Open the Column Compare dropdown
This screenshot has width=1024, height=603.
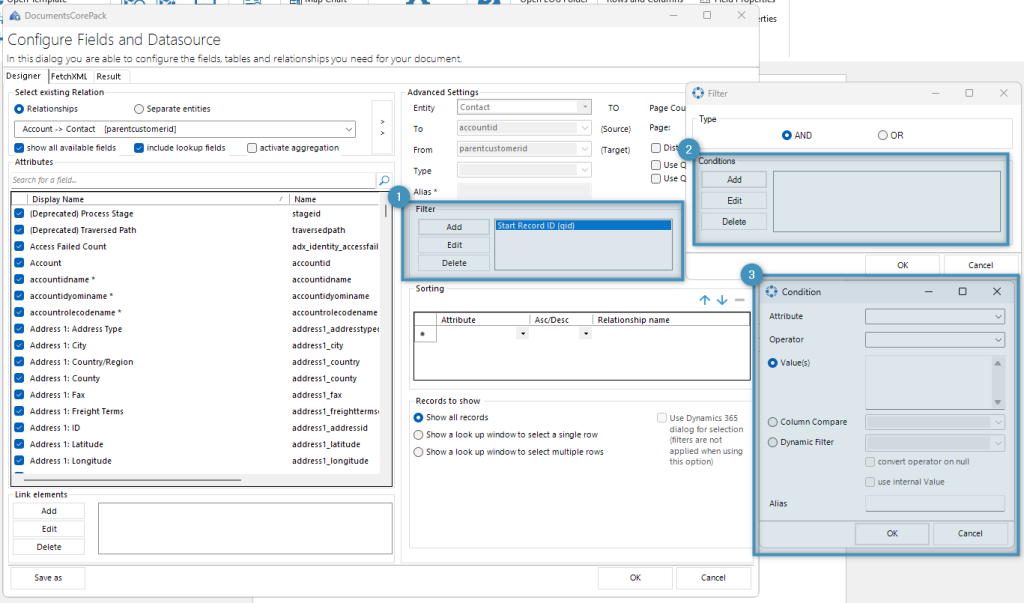click(935, 423)
